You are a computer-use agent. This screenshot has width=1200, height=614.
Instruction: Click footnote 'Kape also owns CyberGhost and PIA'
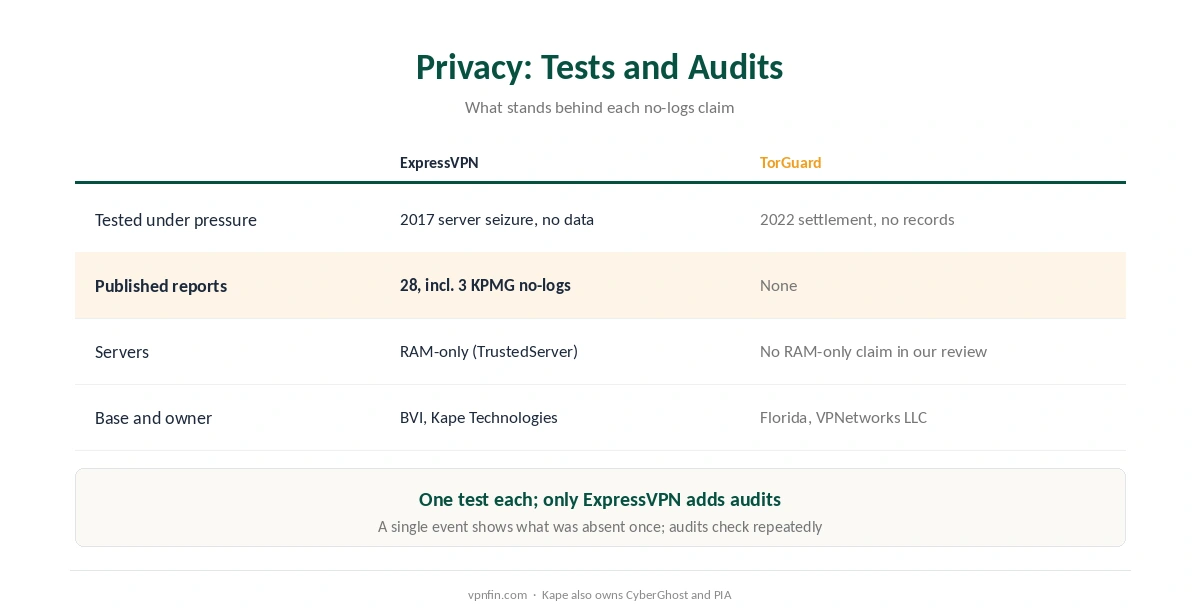[637, 595]
